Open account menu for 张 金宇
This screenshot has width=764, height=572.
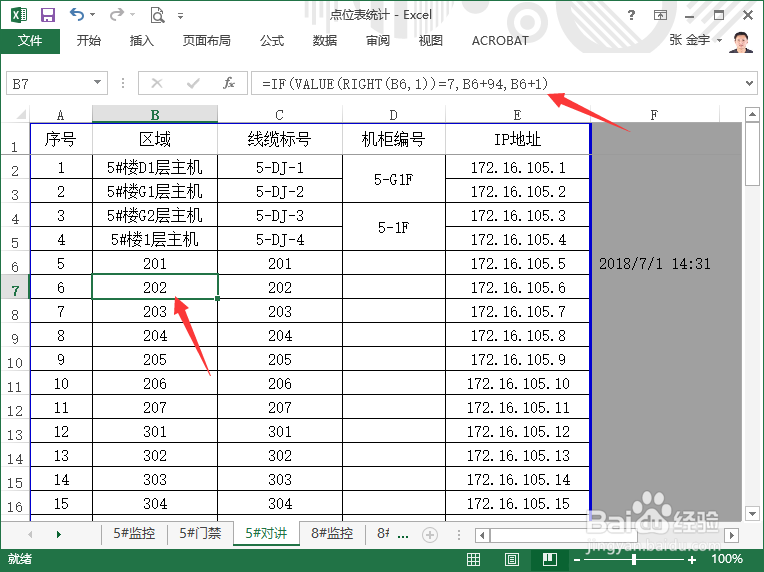695,40
